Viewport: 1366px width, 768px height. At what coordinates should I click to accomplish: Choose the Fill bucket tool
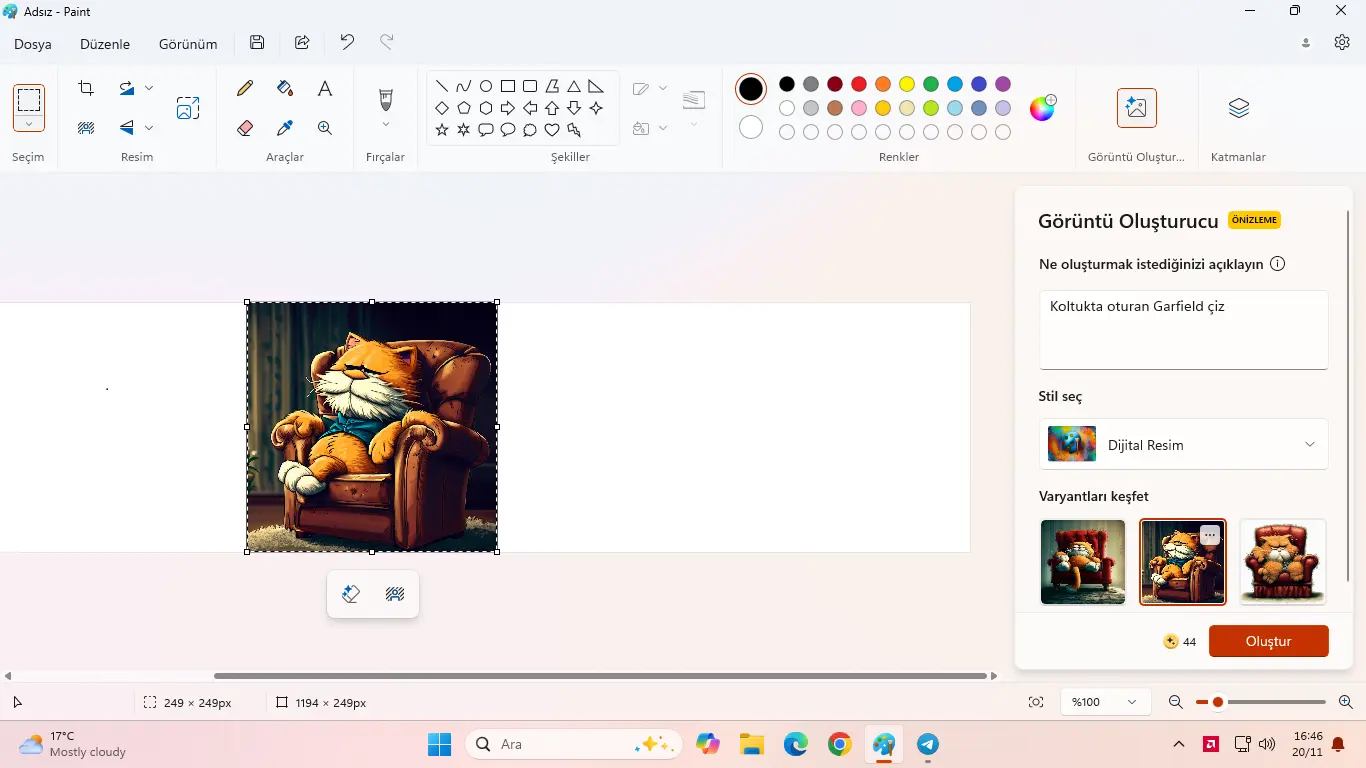coord(285,88)
